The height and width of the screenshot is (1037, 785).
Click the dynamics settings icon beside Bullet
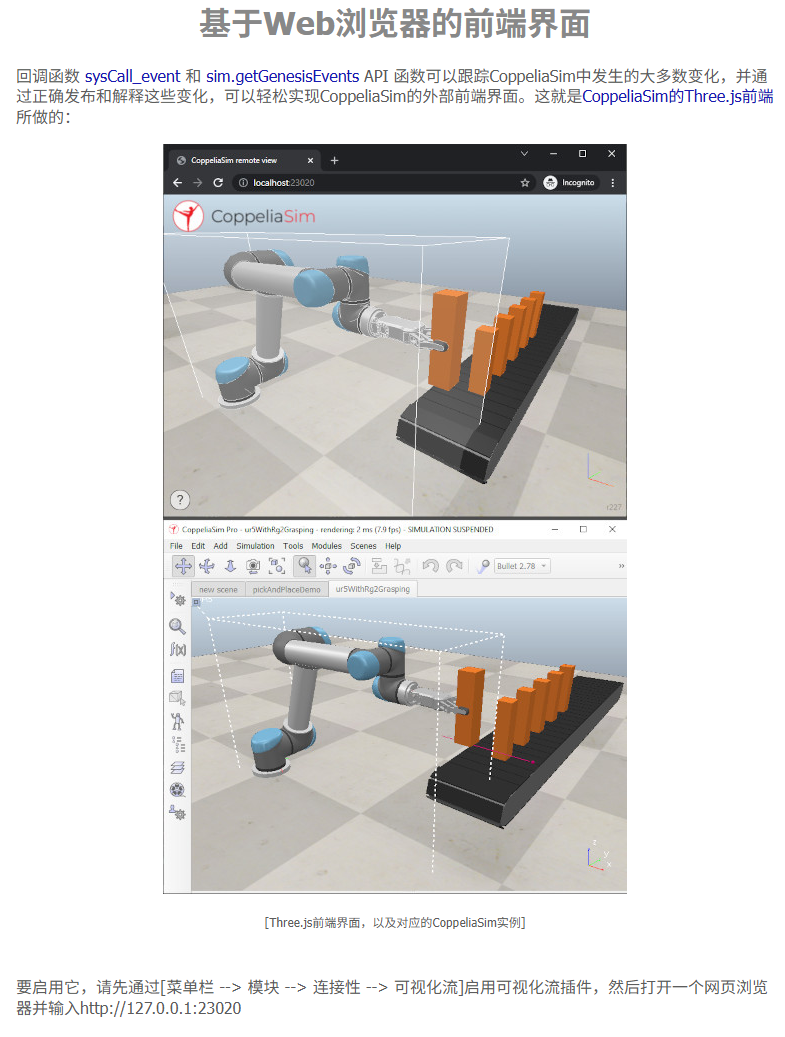point(483,565)
